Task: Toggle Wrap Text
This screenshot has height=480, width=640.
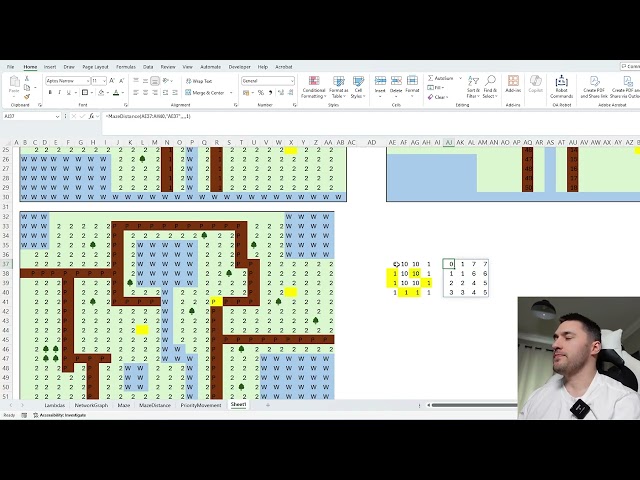Action: click(x=199, y=81)
